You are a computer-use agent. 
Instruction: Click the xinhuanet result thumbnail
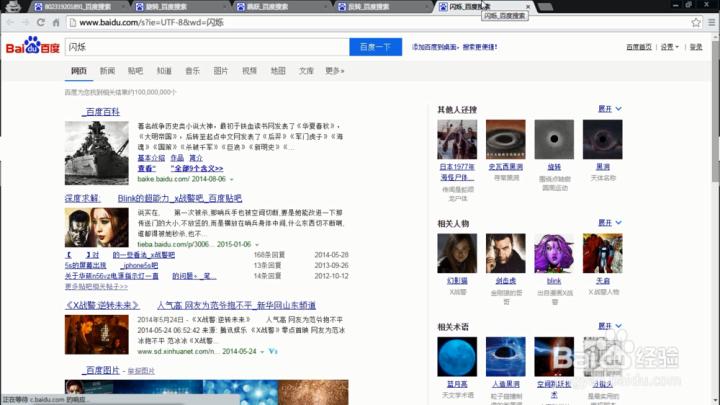(x=97, y=334)
